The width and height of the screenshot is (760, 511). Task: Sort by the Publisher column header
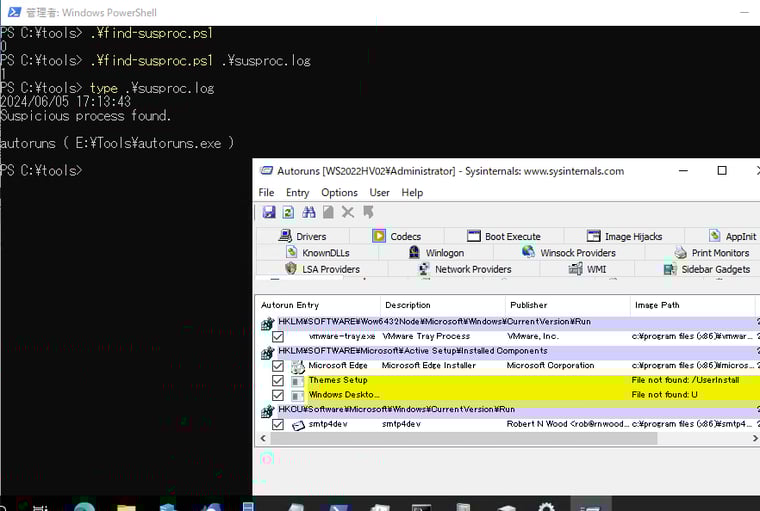coord(568,305)
